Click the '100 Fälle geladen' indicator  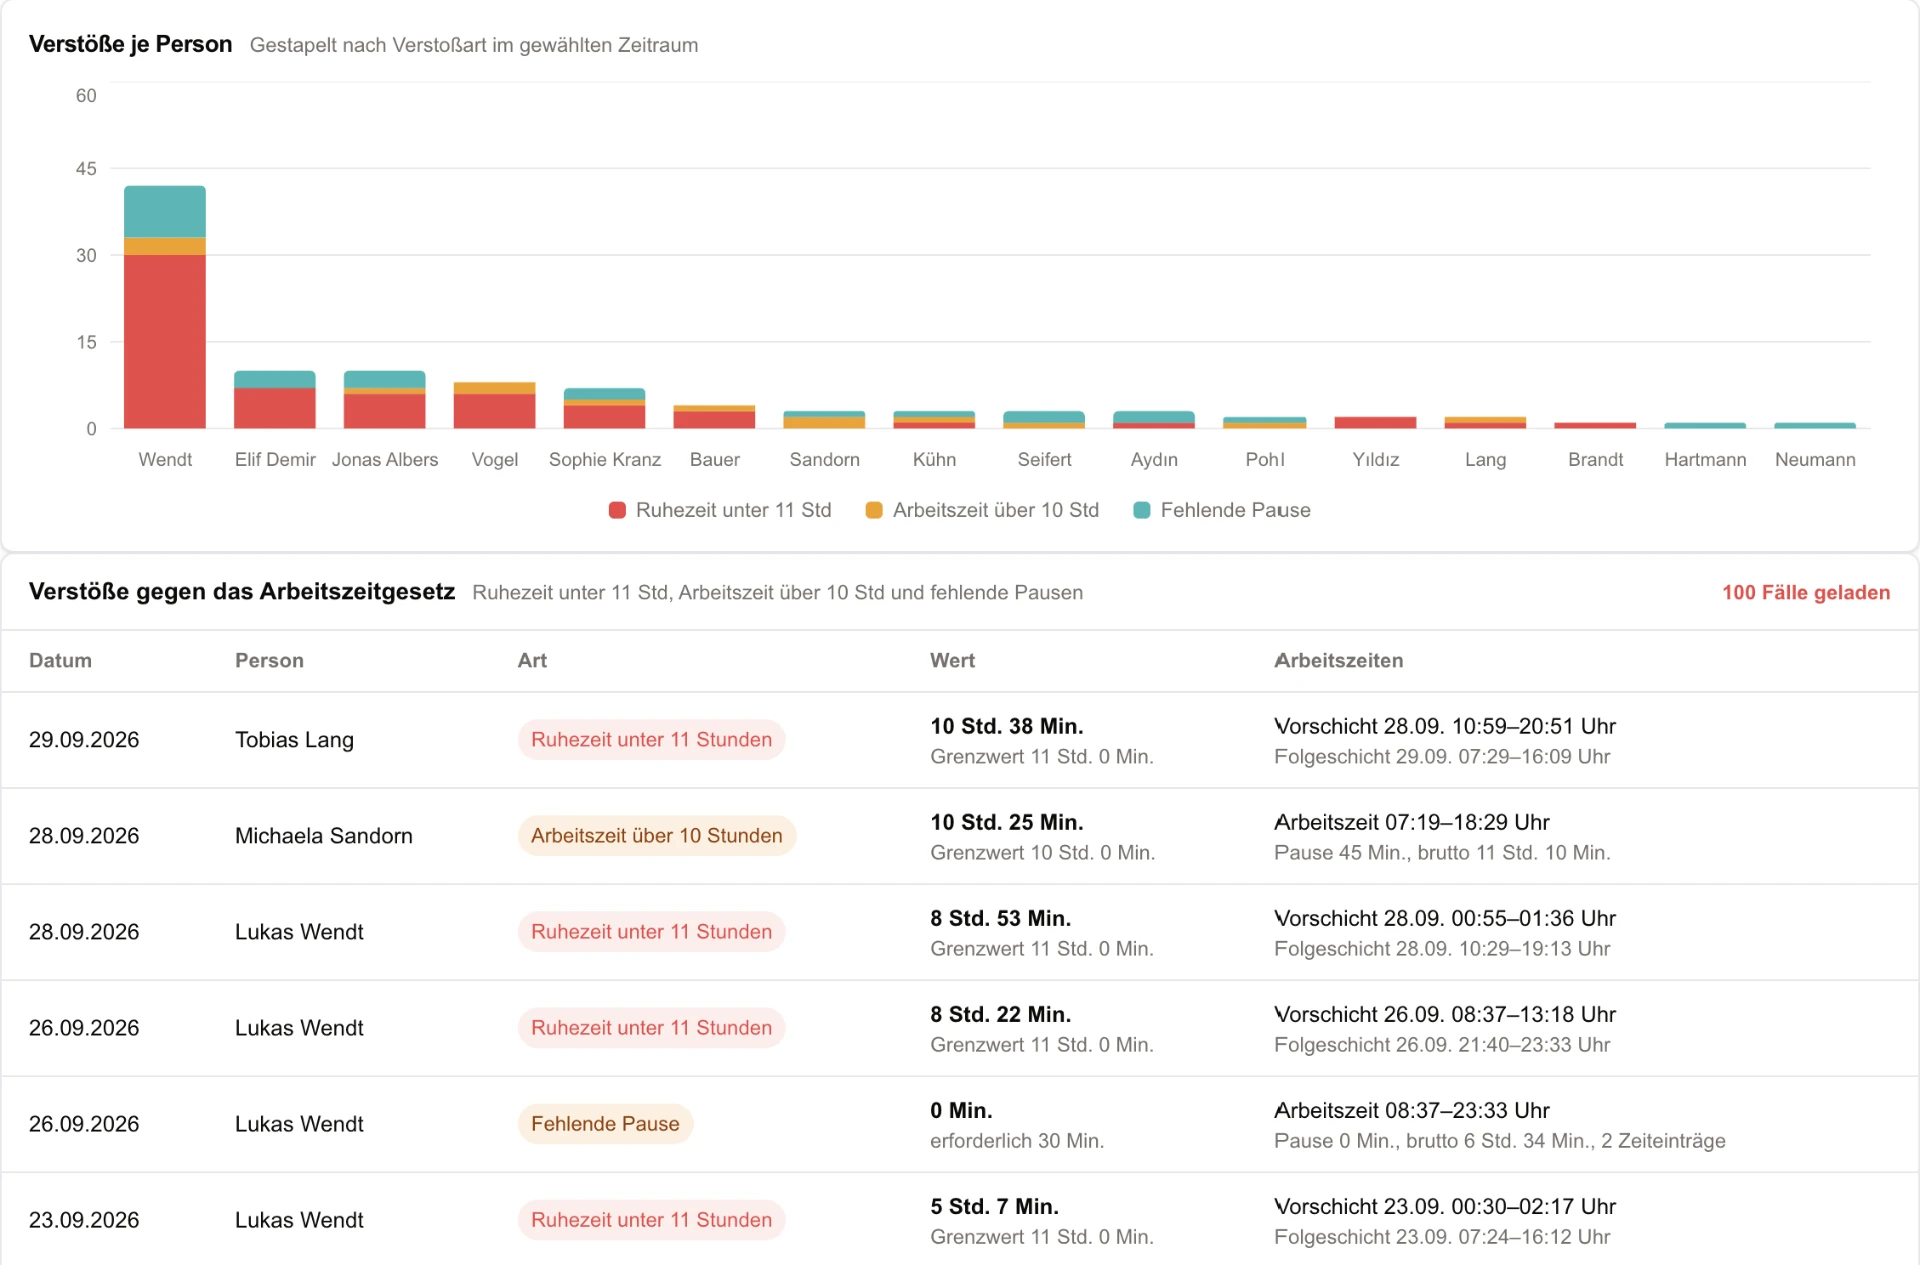1806,592
